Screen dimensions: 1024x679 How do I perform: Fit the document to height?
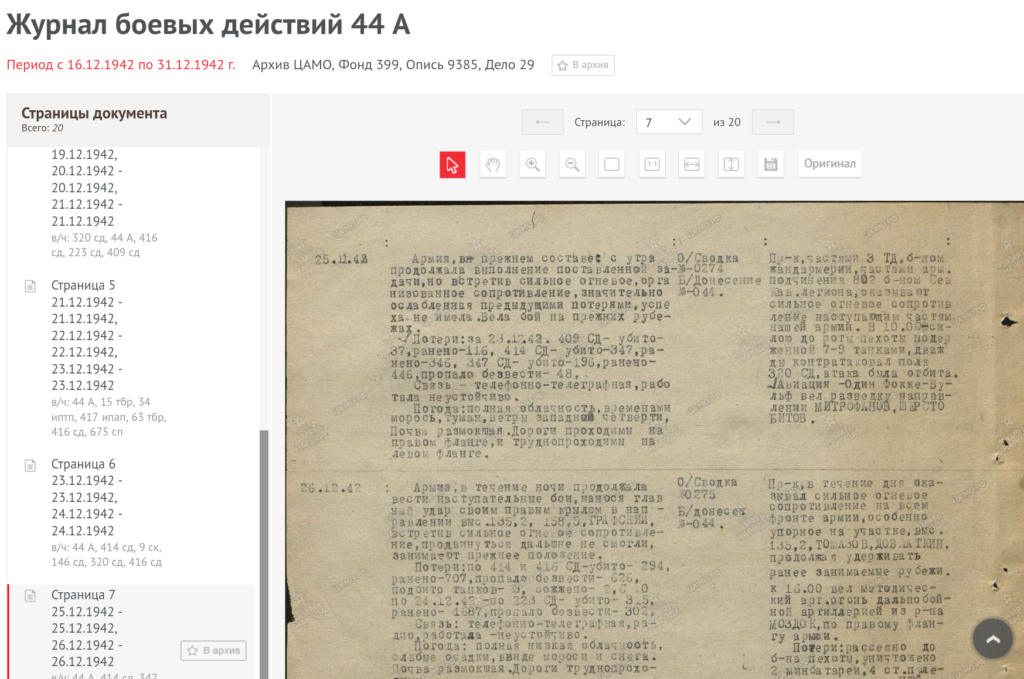(730, 164)
